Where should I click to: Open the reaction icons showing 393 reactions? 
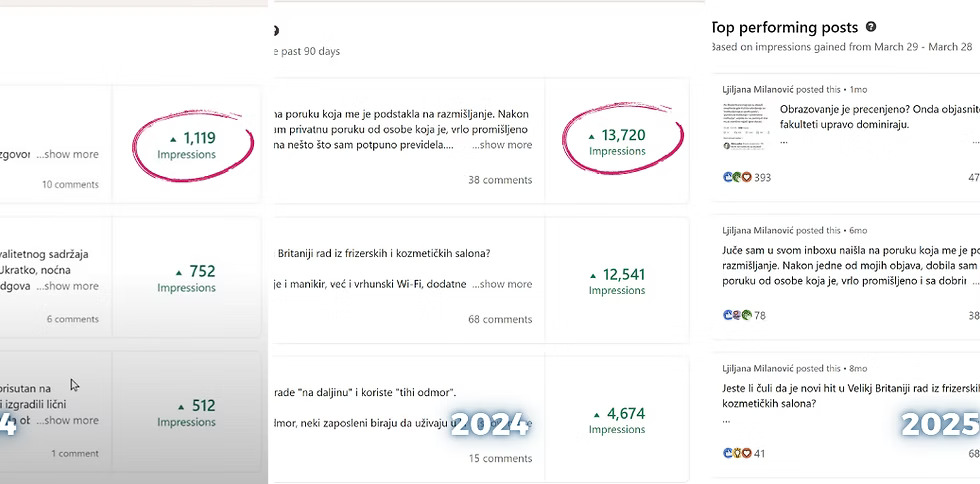737,177
